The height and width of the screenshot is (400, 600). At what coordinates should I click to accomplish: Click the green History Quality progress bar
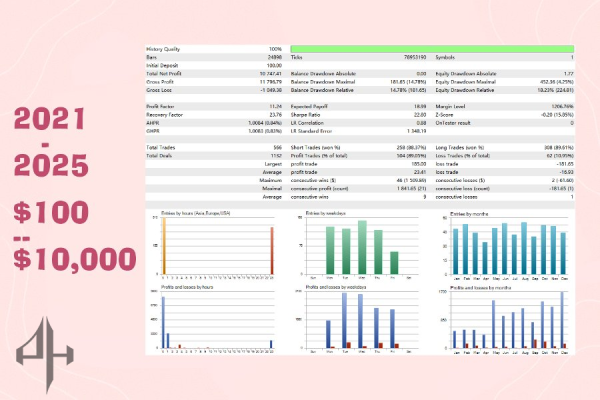[431, 48]
